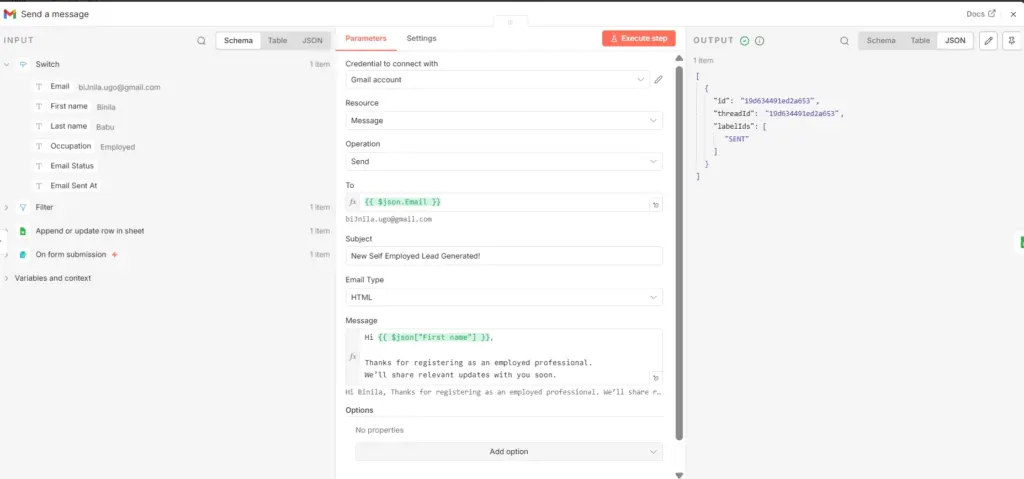Click the Gmail icon beside Send a message

[10, 14]
